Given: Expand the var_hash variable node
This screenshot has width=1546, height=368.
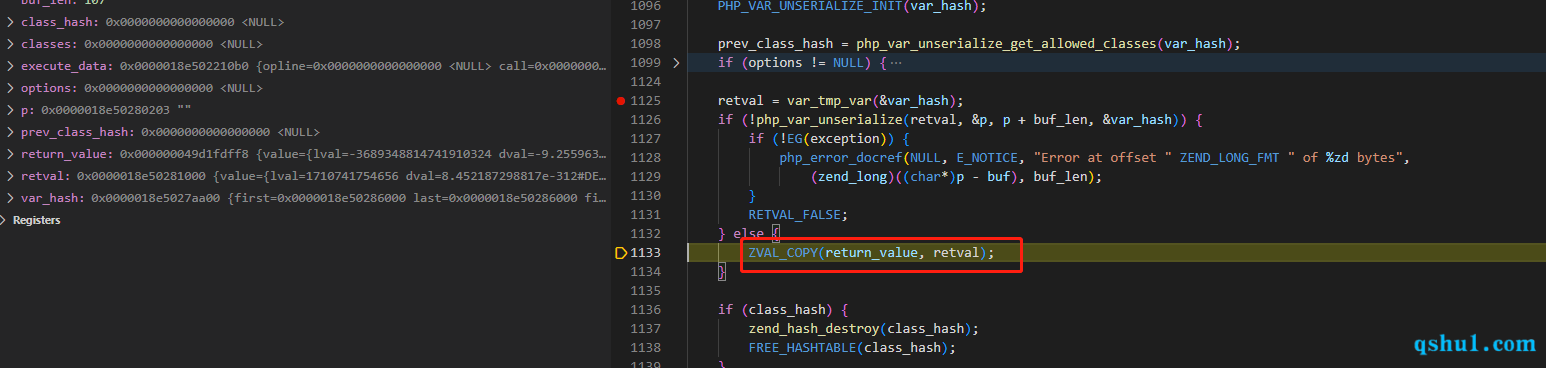Looking at the screenshot, I should click(9, 198).
